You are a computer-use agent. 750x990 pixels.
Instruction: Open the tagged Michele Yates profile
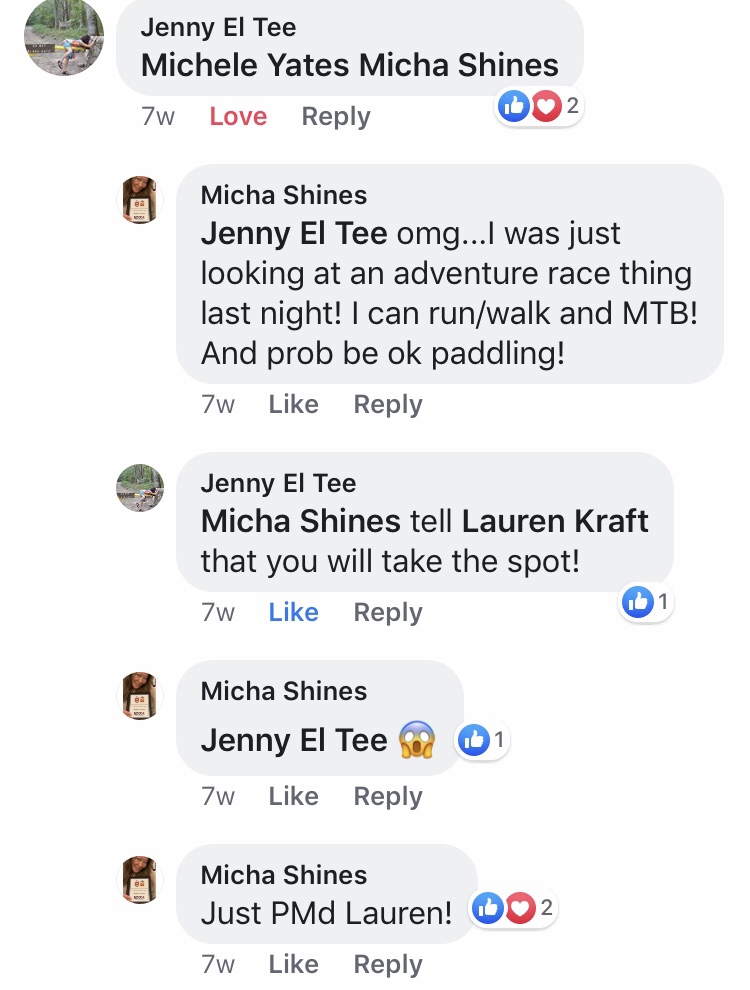coord(246,66)
